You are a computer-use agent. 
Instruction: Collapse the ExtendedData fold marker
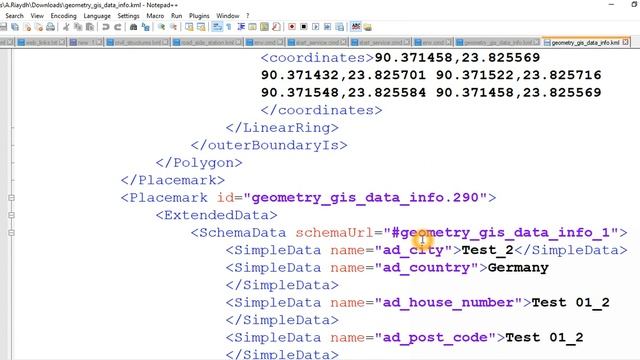[11, 216]
